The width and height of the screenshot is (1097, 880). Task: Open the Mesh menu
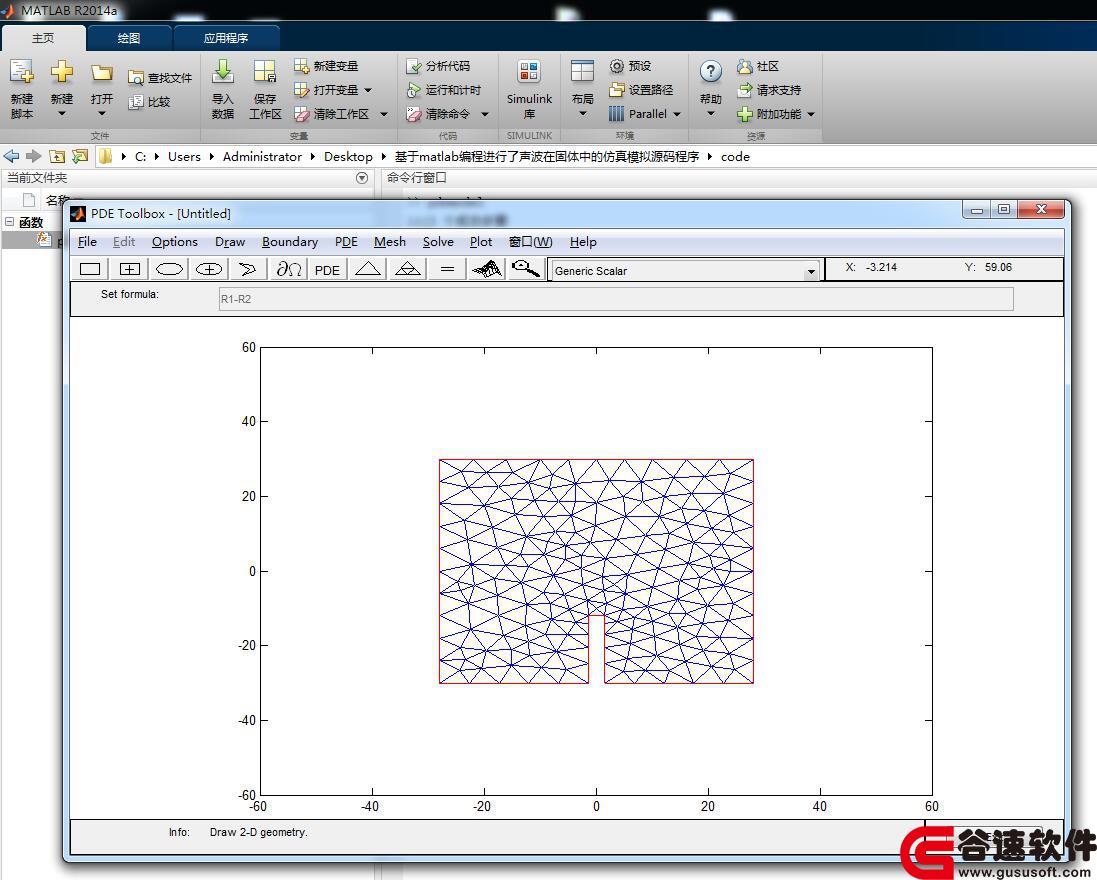coord(390,242)
